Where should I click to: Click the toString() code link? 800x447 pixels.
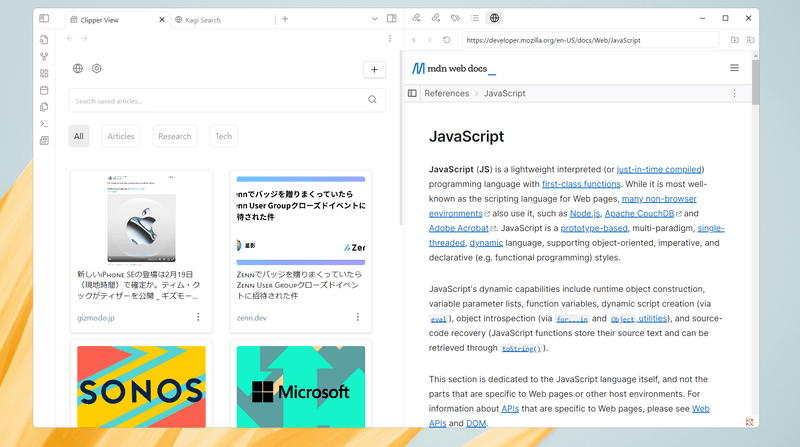(521, 349)
